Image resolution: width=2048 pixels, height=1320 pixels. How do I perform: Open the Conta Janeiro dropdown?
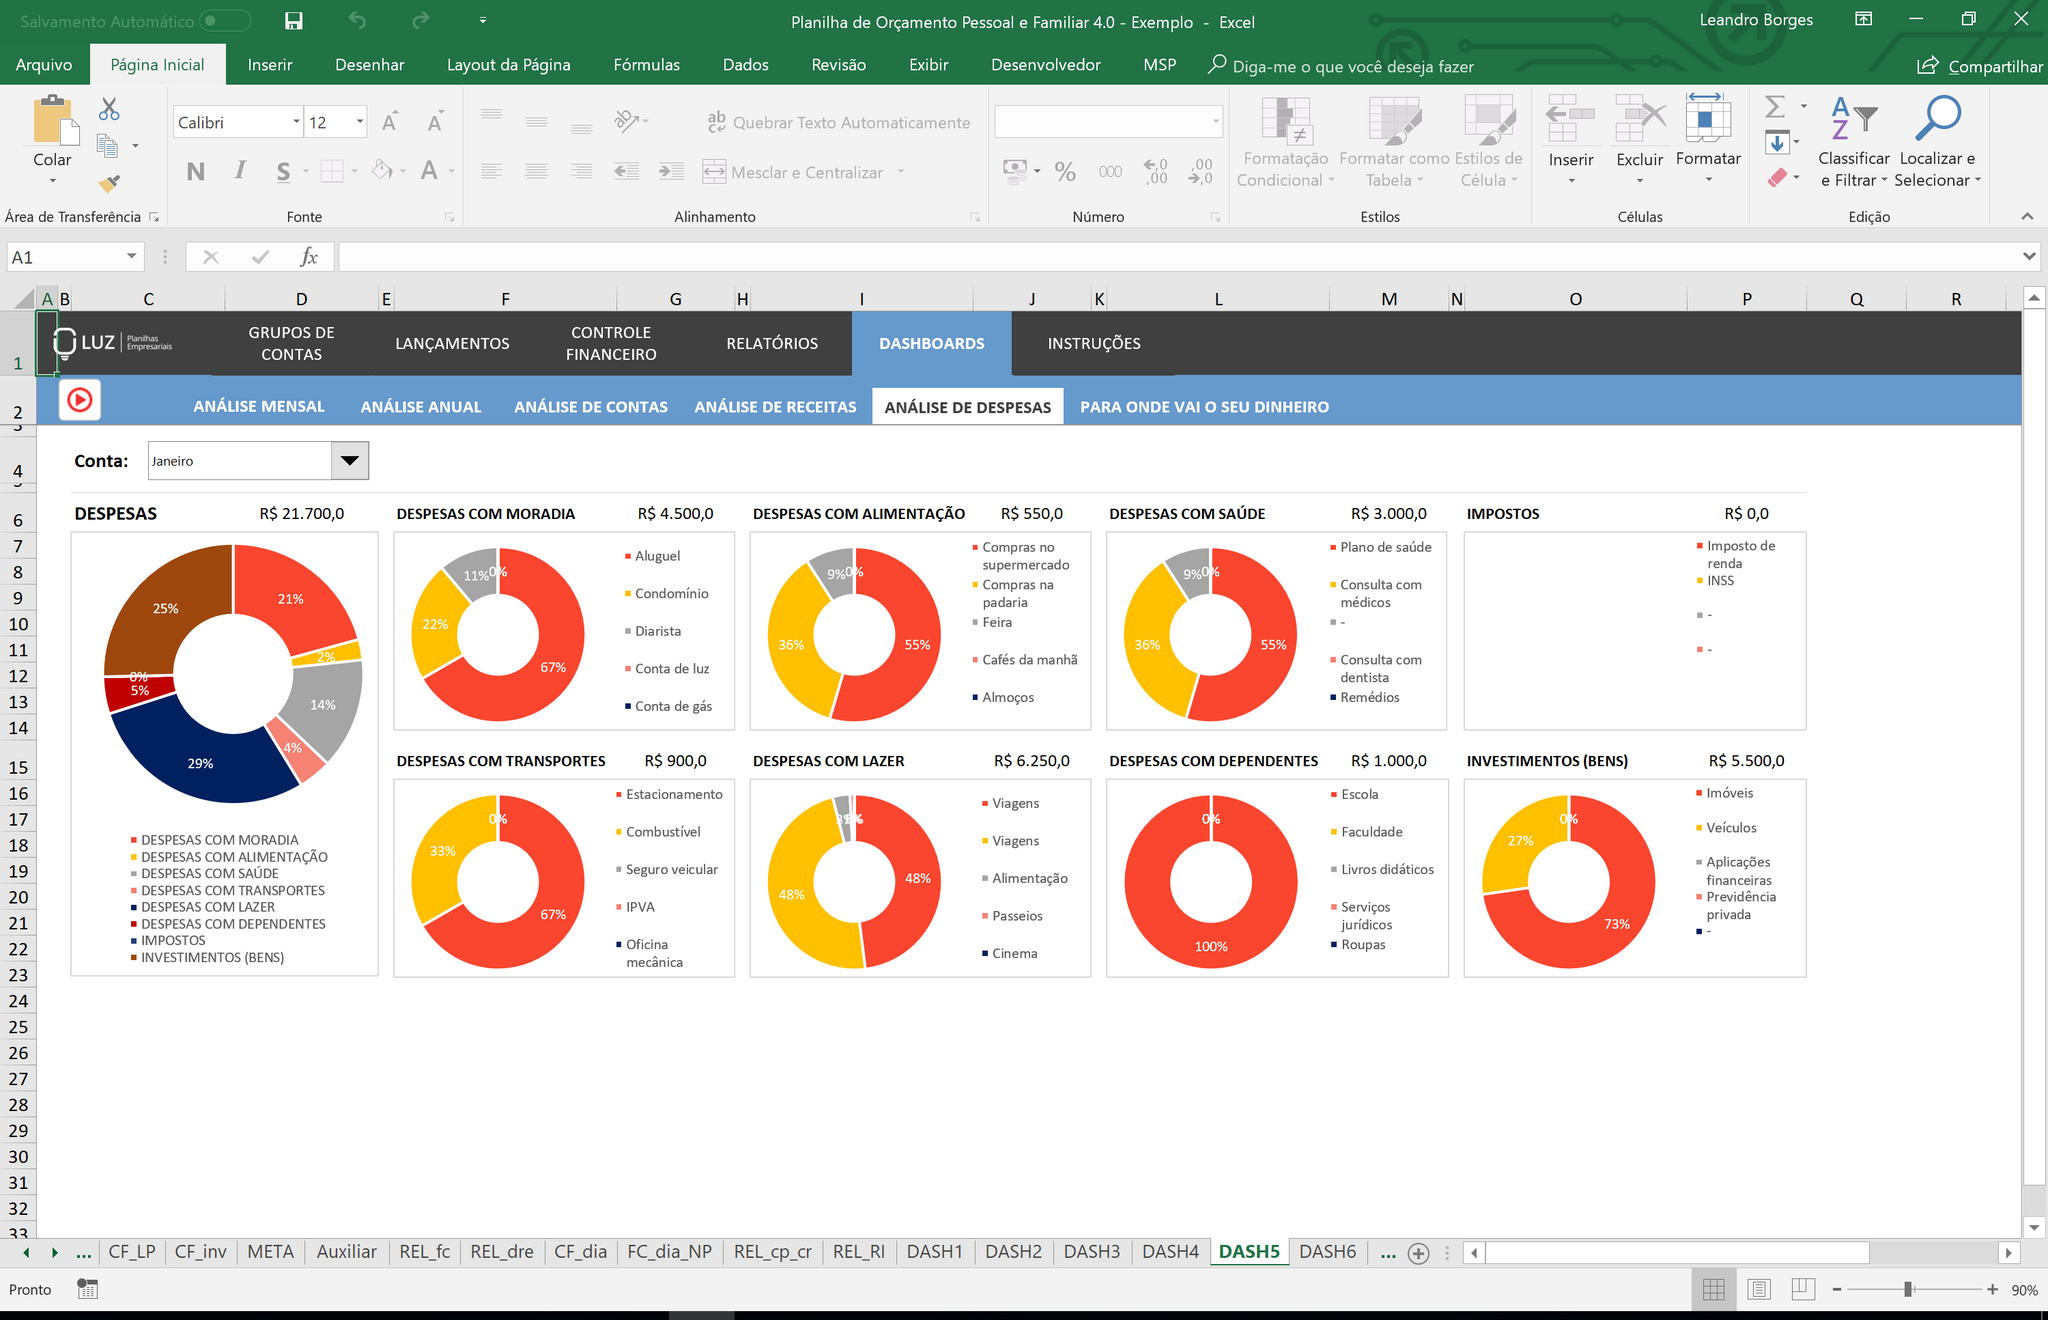pos(350,461)
